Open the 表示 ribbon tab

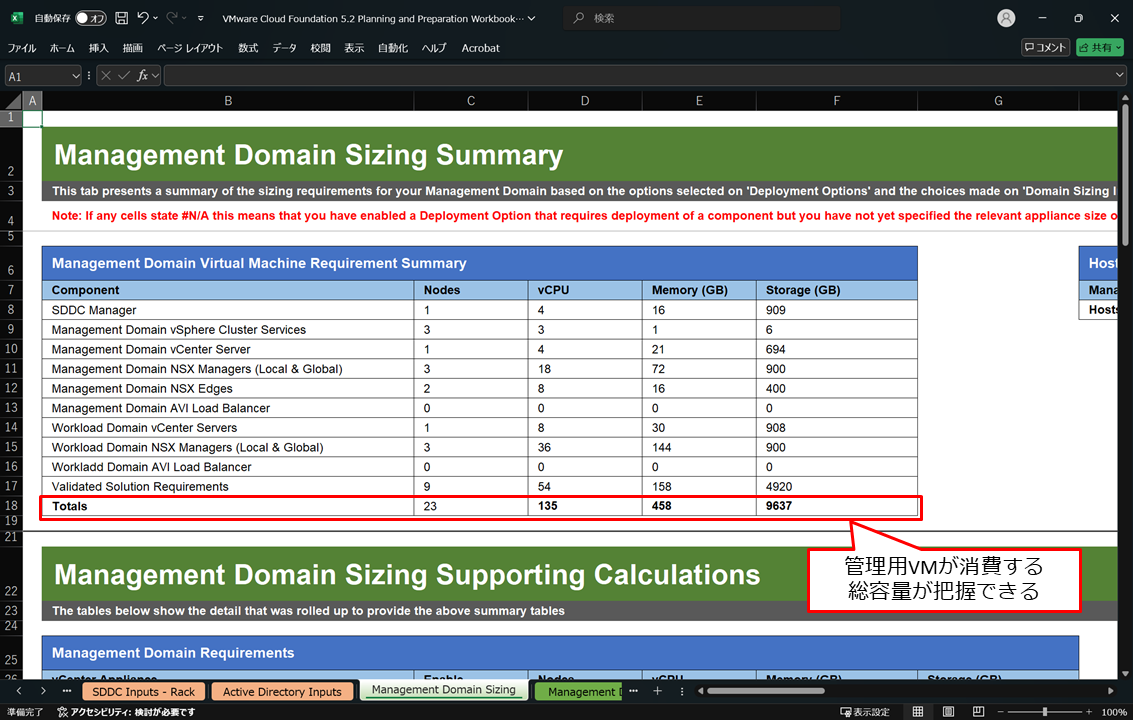point(354,48)
